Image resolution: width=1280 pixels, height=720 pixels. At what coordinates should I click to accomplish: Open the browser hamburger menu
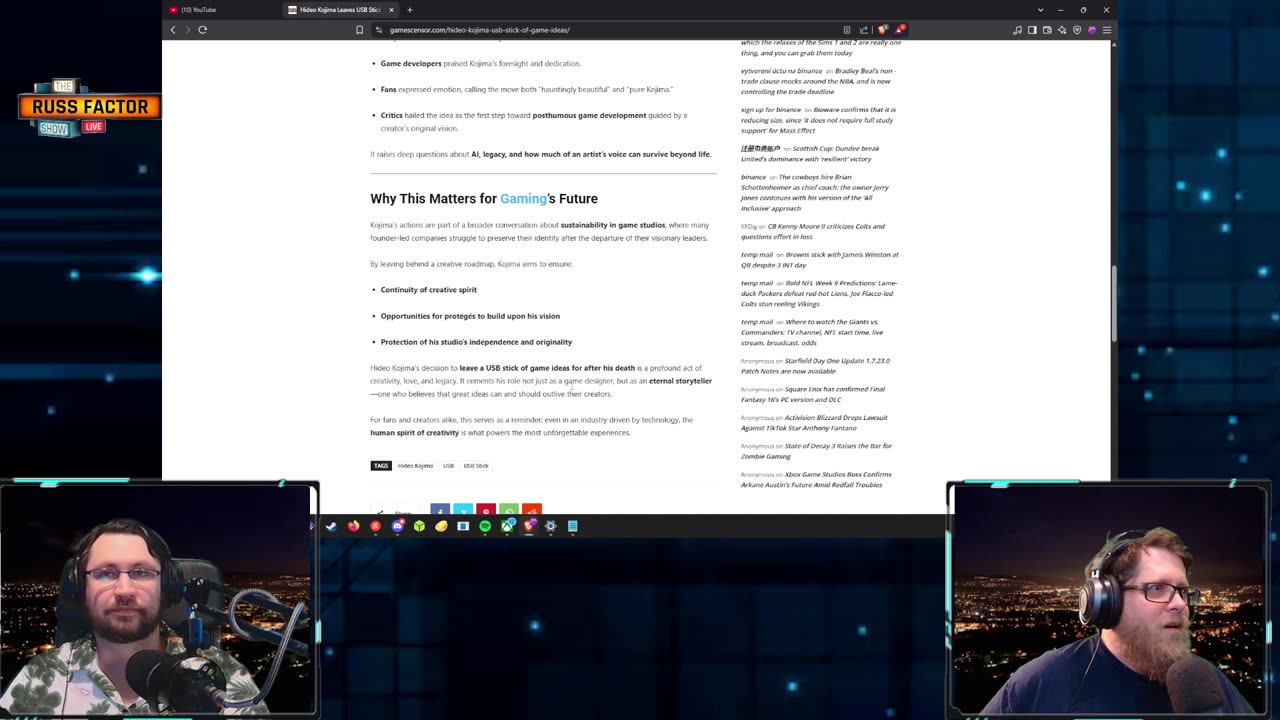pyautogui.click(x=1106, y=30)
